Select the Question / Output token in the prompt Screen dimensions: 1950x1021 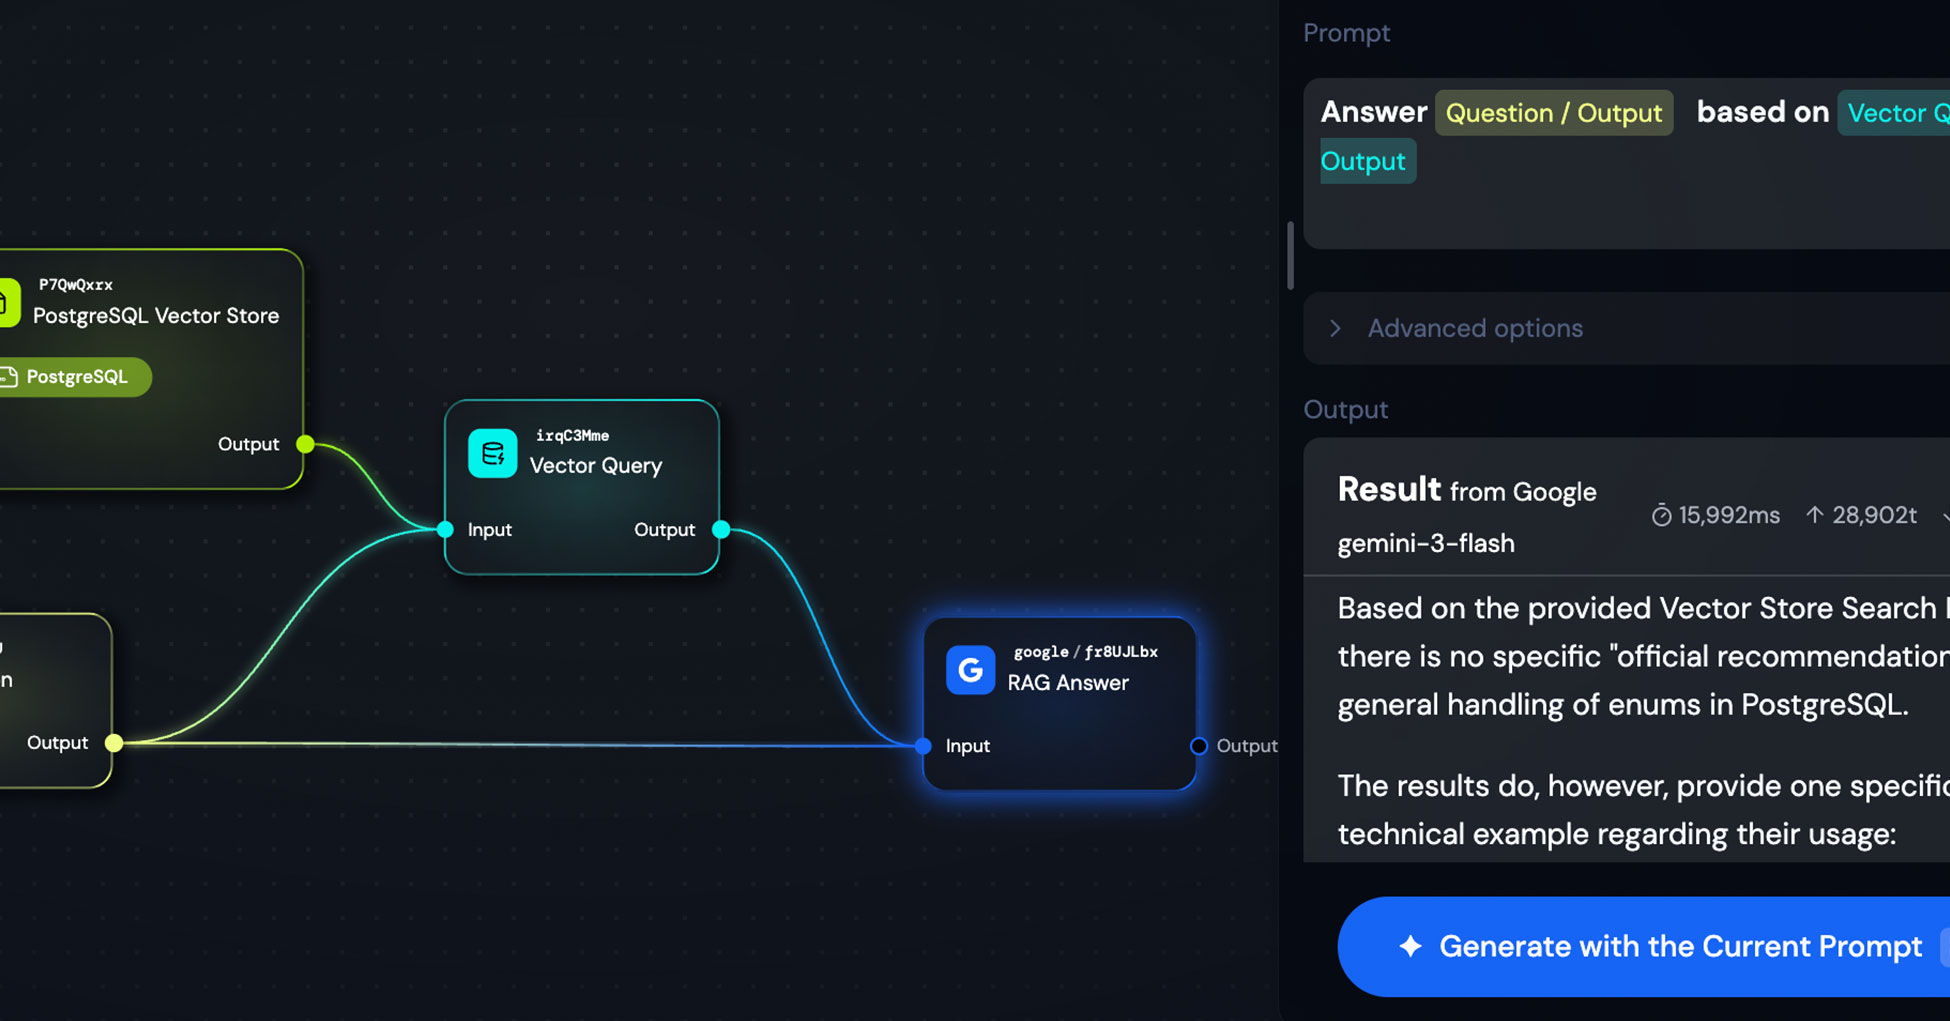coord(1554,113)
